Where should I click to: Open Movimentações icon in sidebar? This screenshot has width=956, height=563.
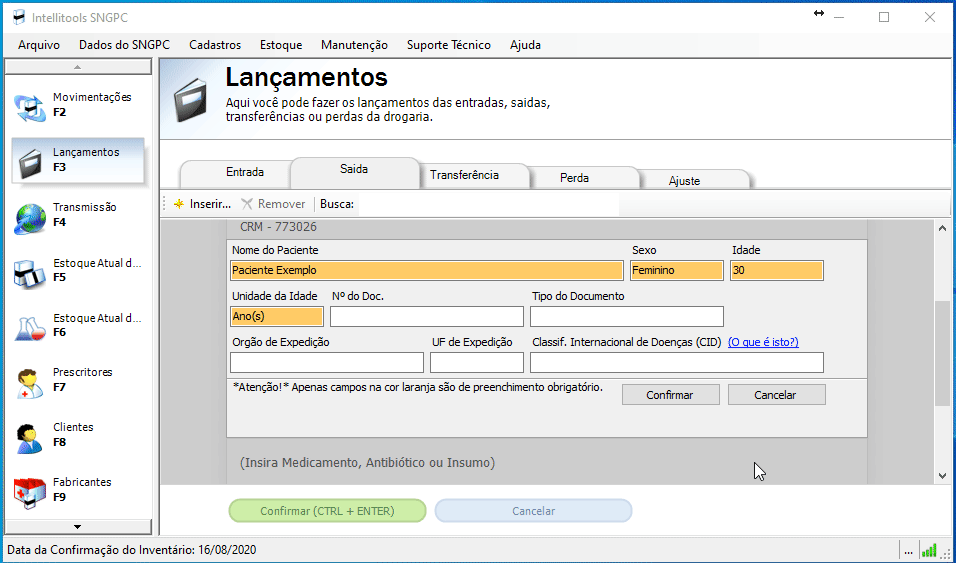coord(30,110)
